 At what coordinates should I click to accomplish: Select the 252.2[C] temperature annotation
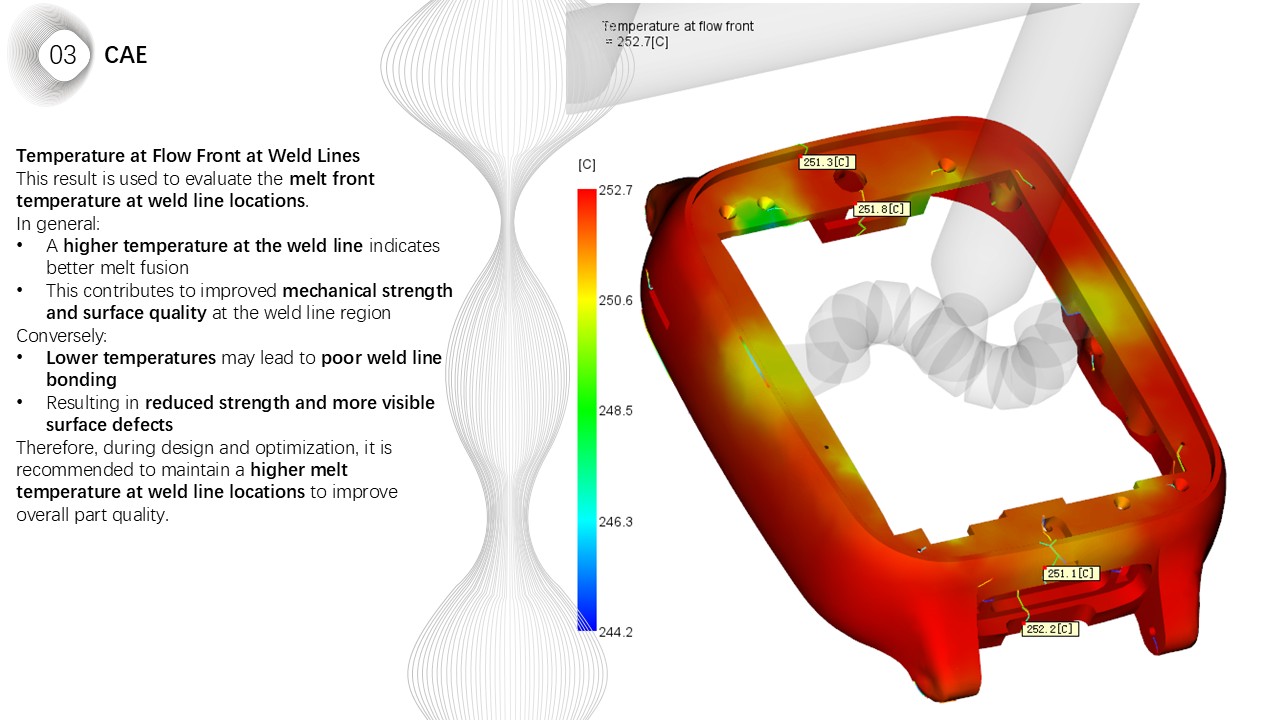[x=1051, y=629]
